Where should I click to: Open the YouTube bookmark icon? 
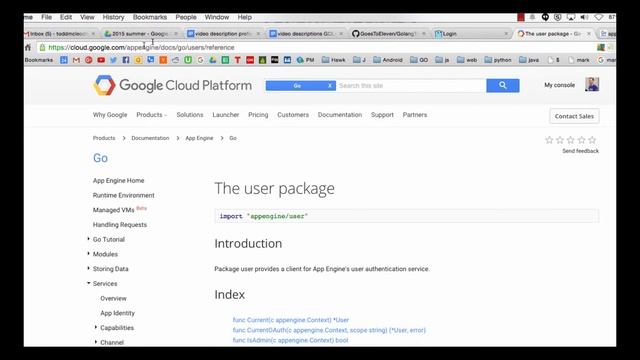[101, 60]
